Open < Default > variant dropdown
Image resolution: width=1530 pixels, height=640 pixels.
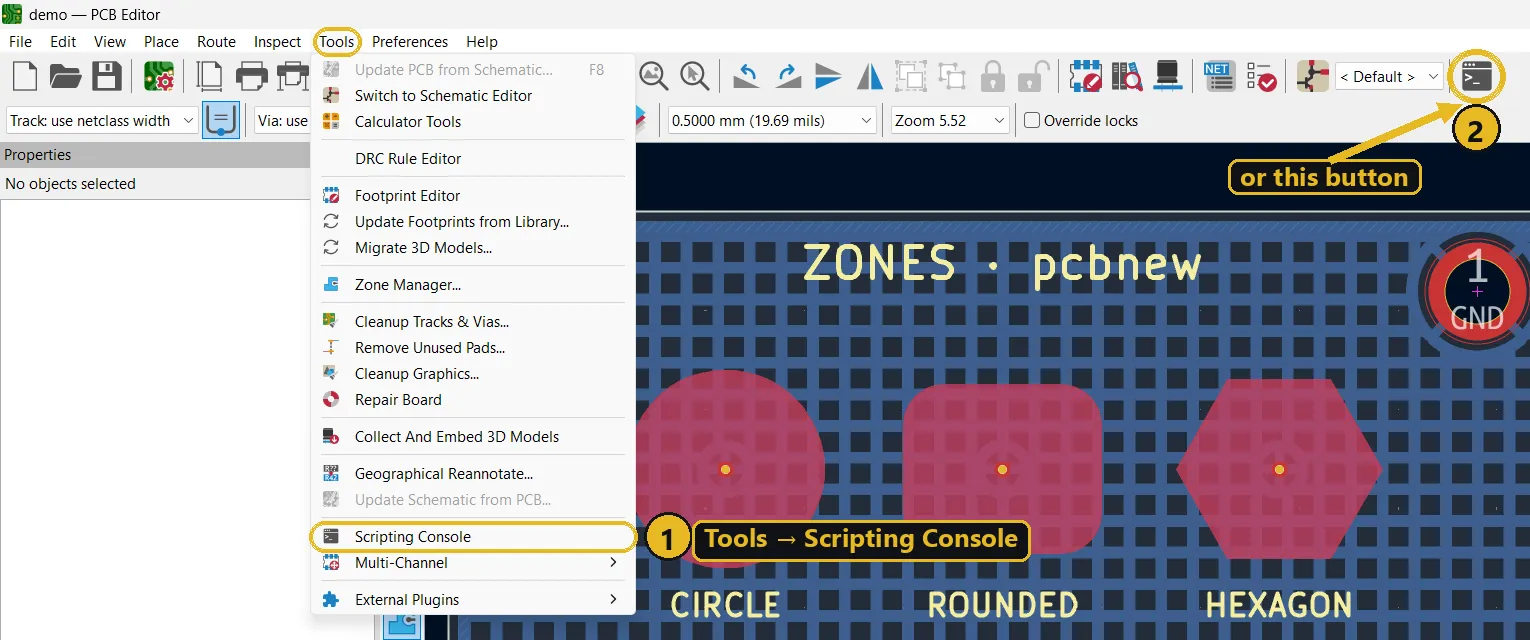pyautogui.click(x=1389, y=77)
